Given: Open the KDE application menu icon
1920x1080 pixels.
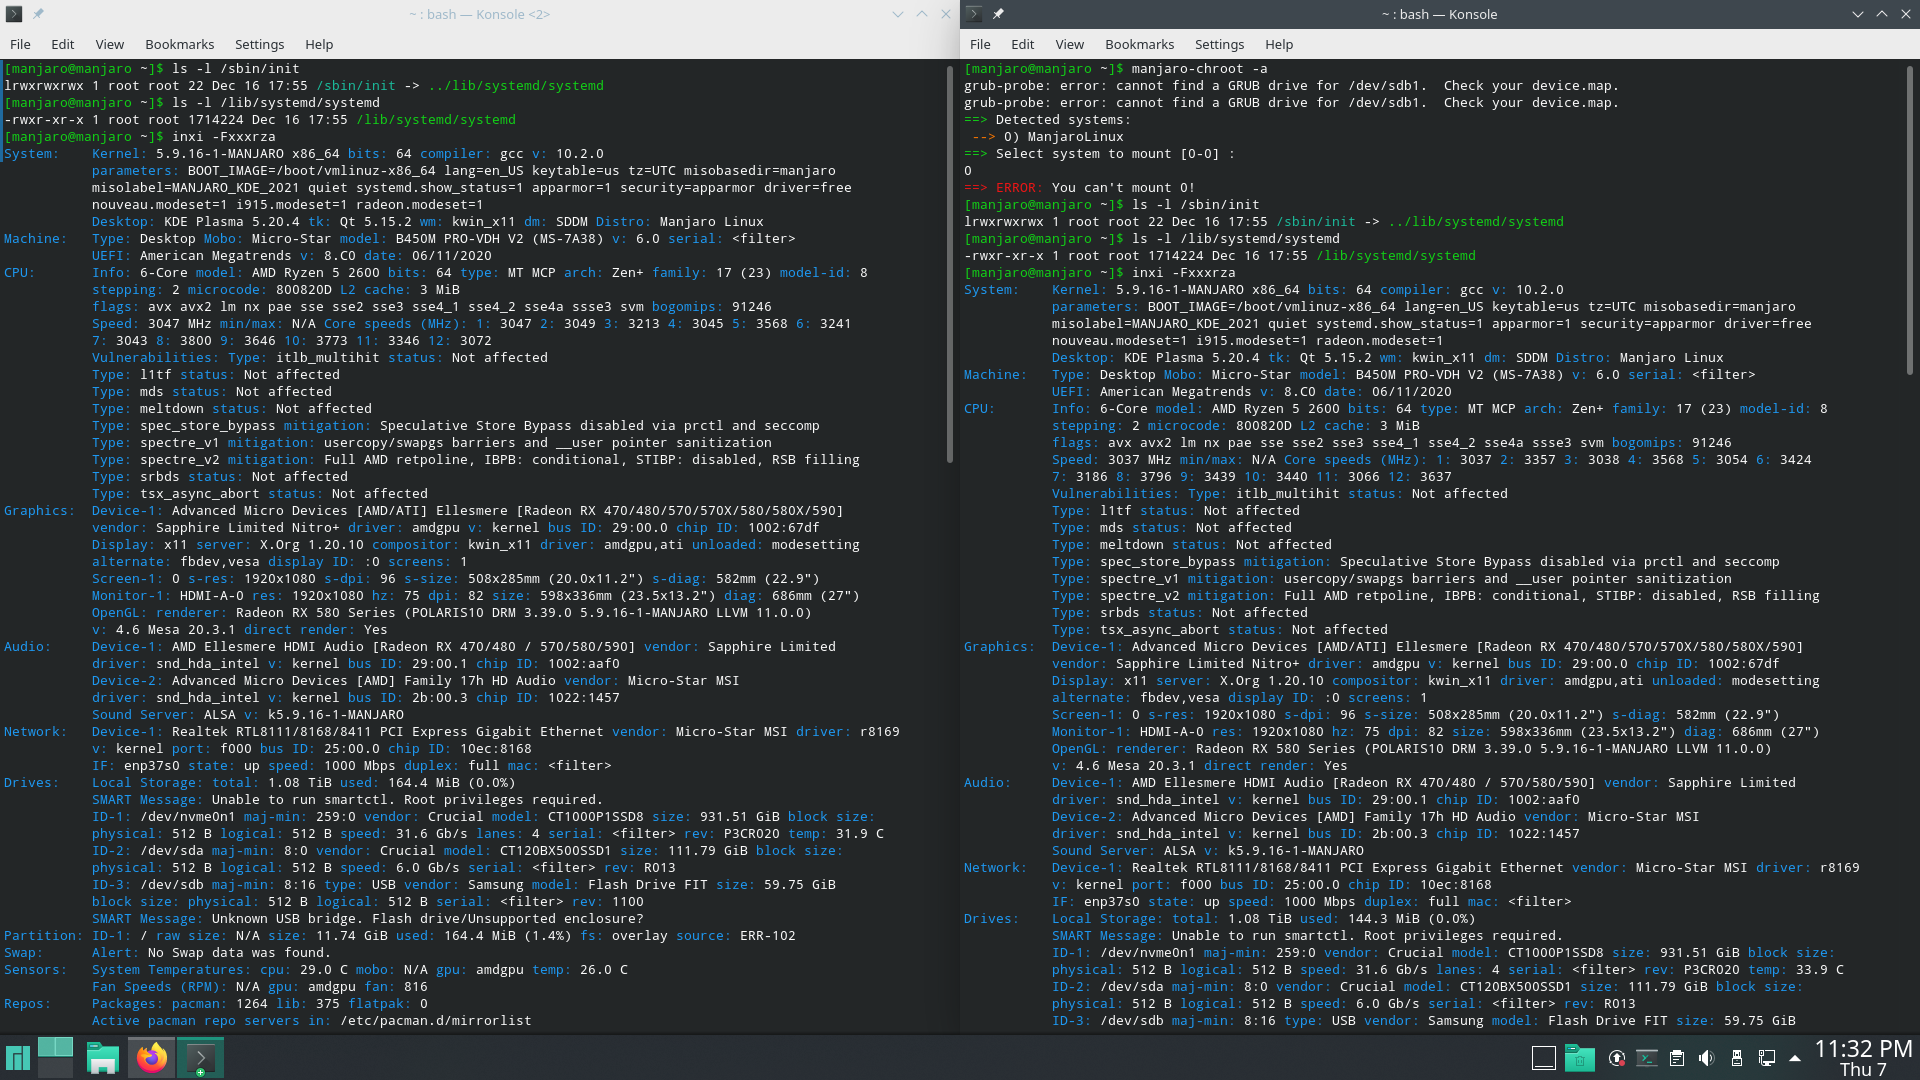Looking at the screenshot, I should (17, 1058).
